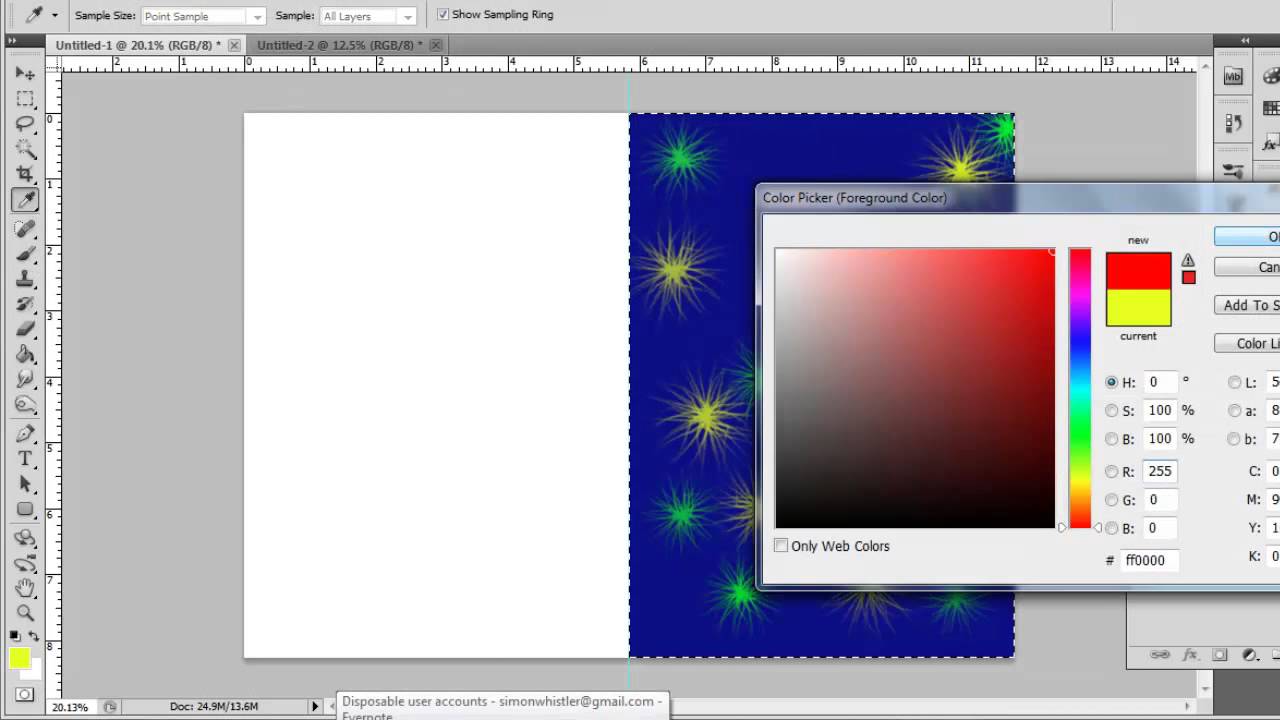Switch to the Untitled-2 document tab
Screen dimensions: 1280x720
(x=340, y=45)
